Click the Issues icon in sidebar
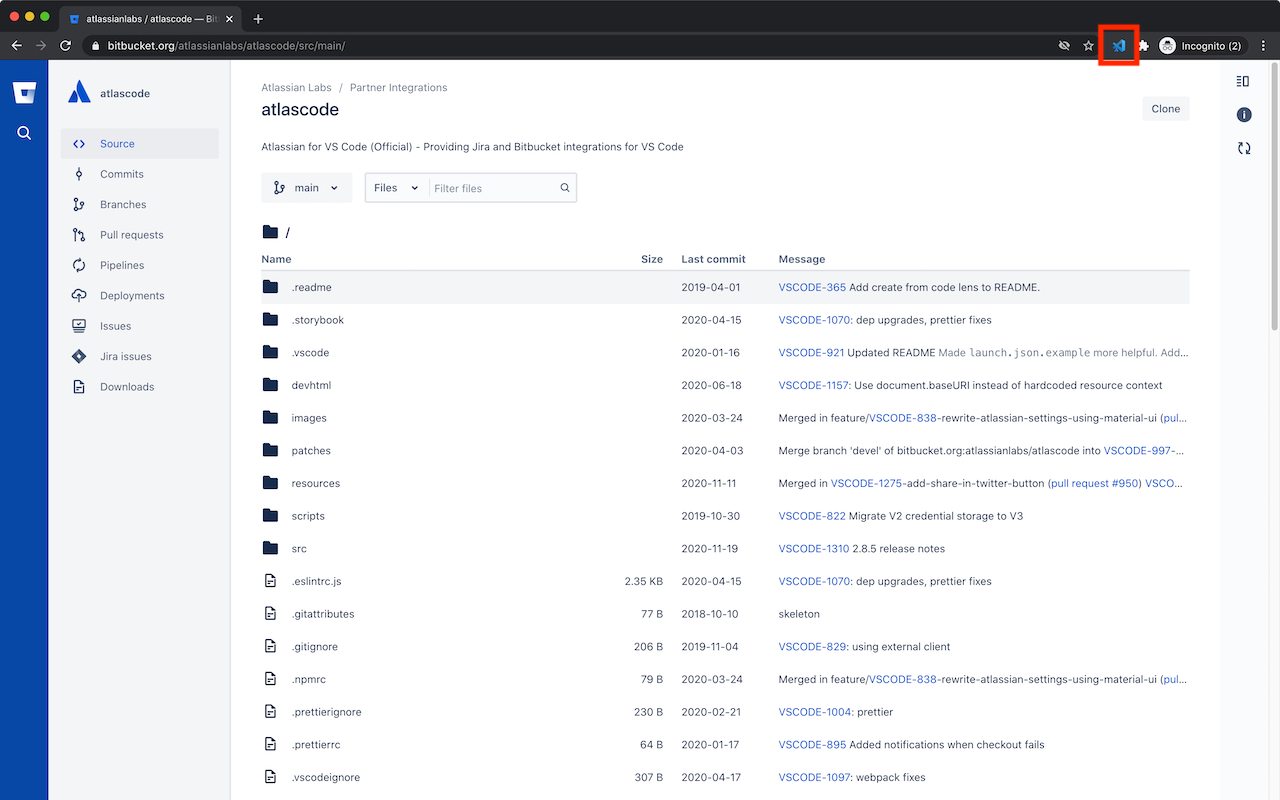This screenshot has height=800, width=1280. (x=79, y=326)
